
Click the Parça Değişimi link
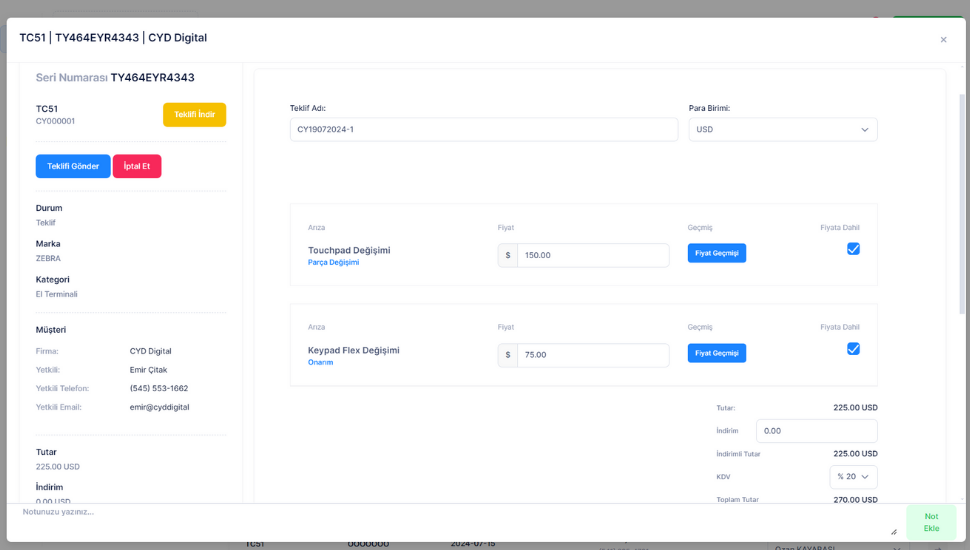tap(333, 263)
